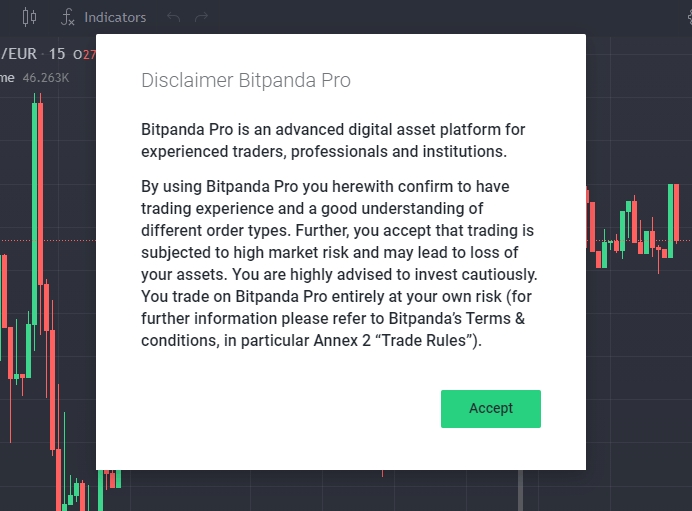
Task: Select the tall green candle at the chart's left
Action: 35,207
